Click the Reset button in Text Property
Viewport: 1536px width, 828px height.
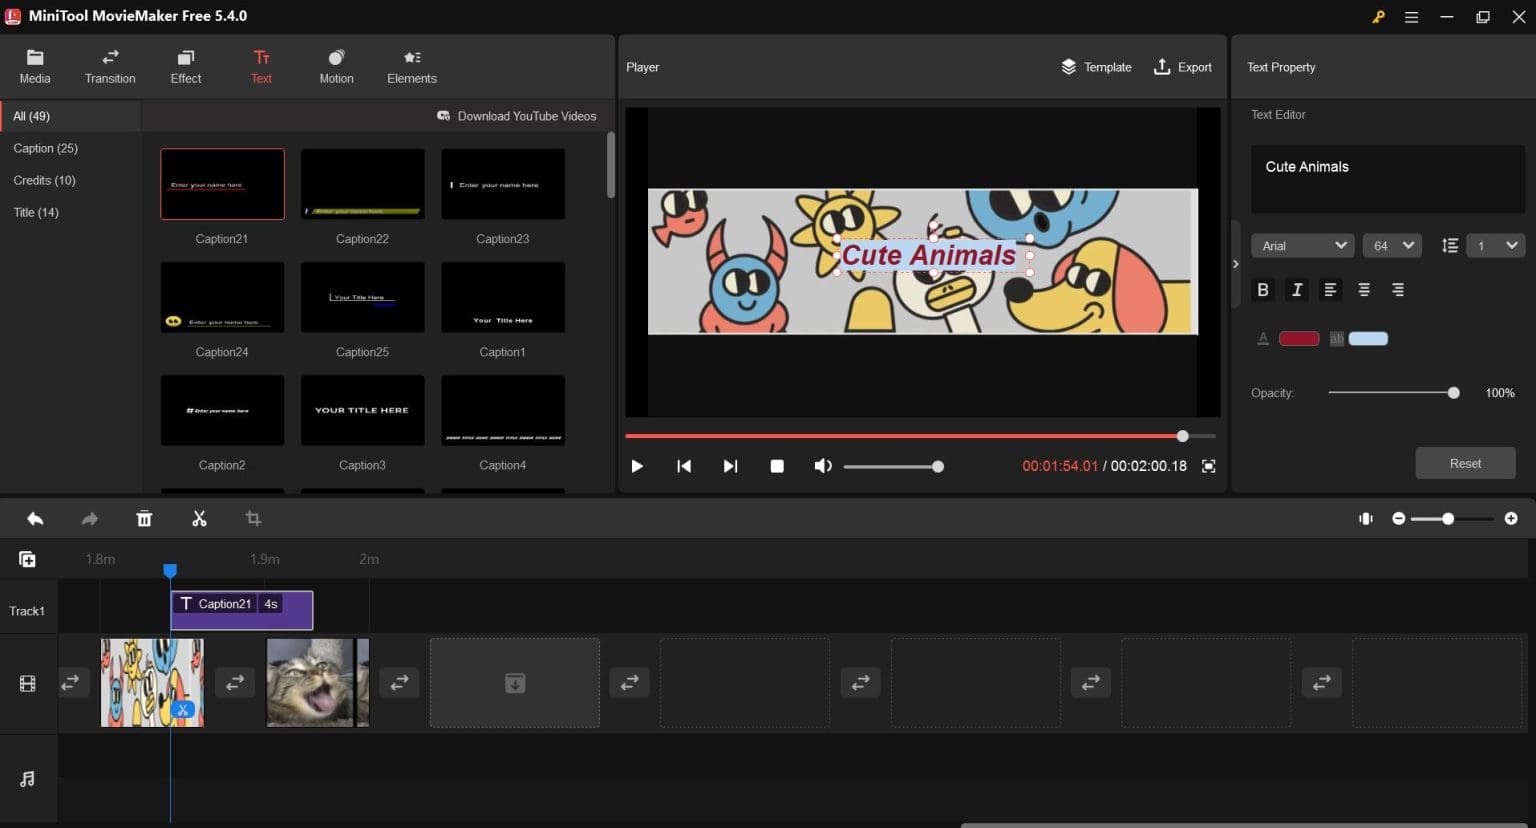click(1465, 463)
